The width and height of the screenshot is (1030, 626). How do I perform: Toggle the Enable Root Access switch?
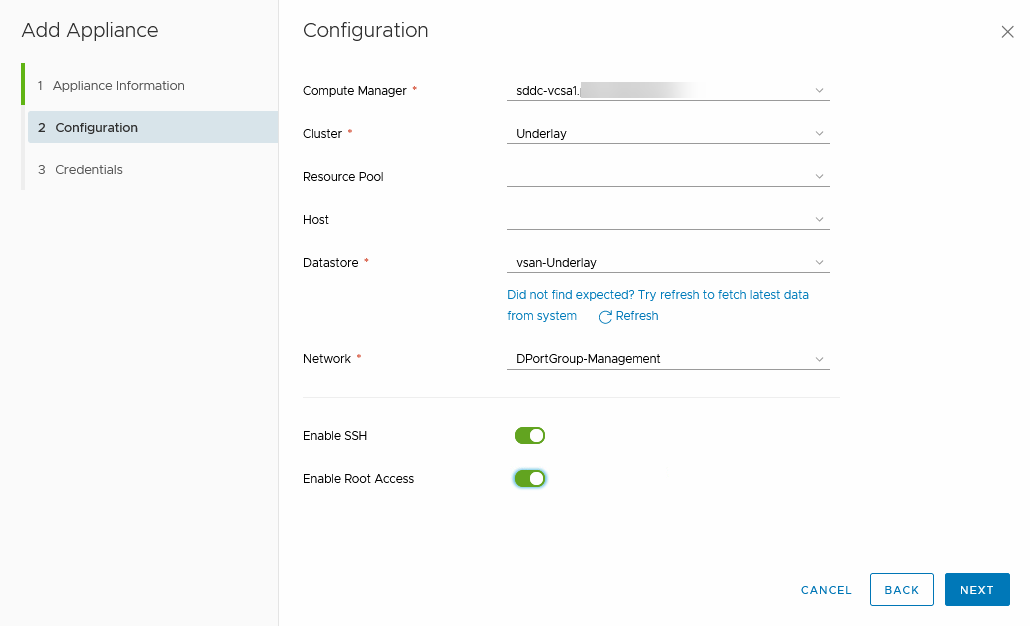(529, 479)
